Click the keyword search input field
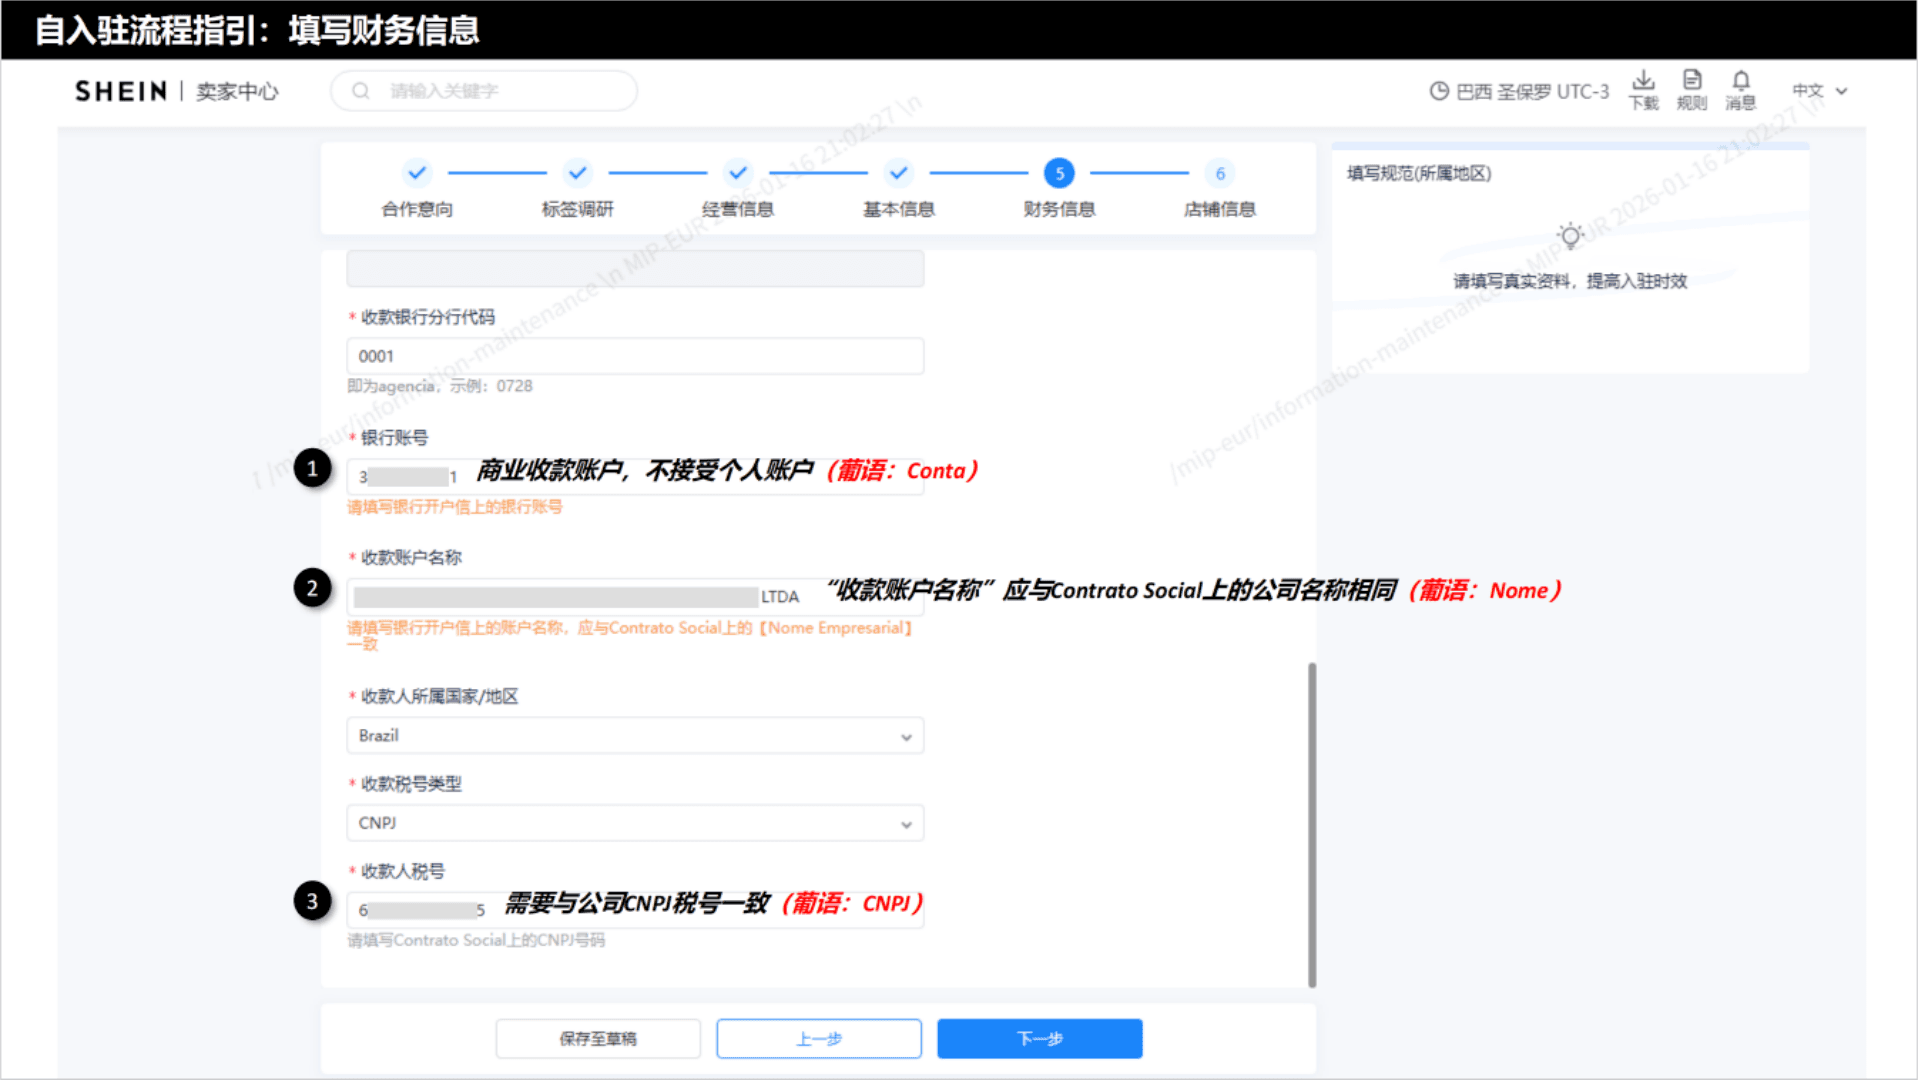1920x1080 pixels. pos(484,91)
